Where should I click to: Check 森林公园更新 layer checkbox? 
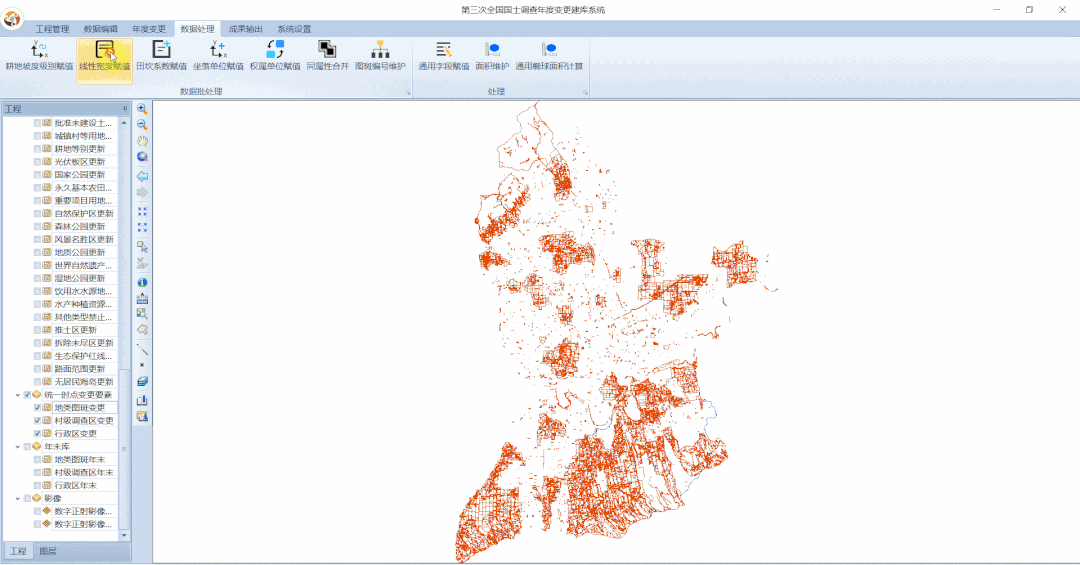[37, 227]
